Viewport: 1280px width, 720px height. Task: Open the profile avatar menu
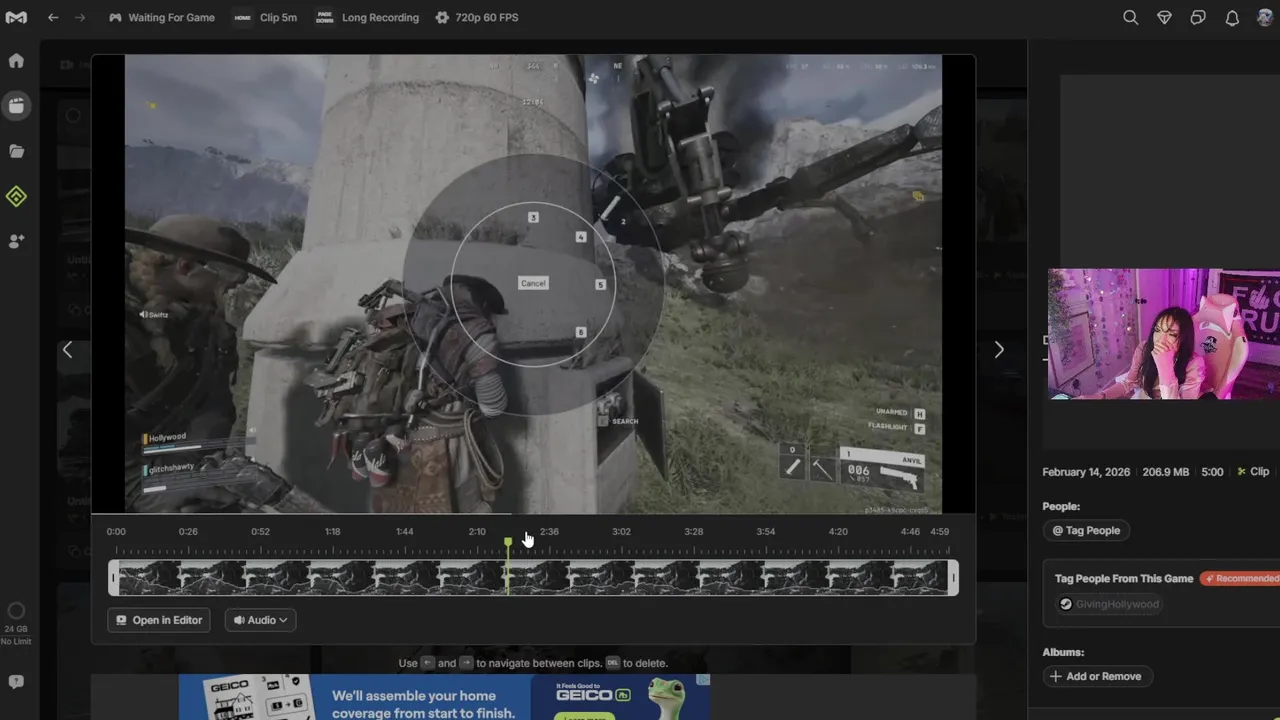pyautogui.click(x=1265, y=17)
